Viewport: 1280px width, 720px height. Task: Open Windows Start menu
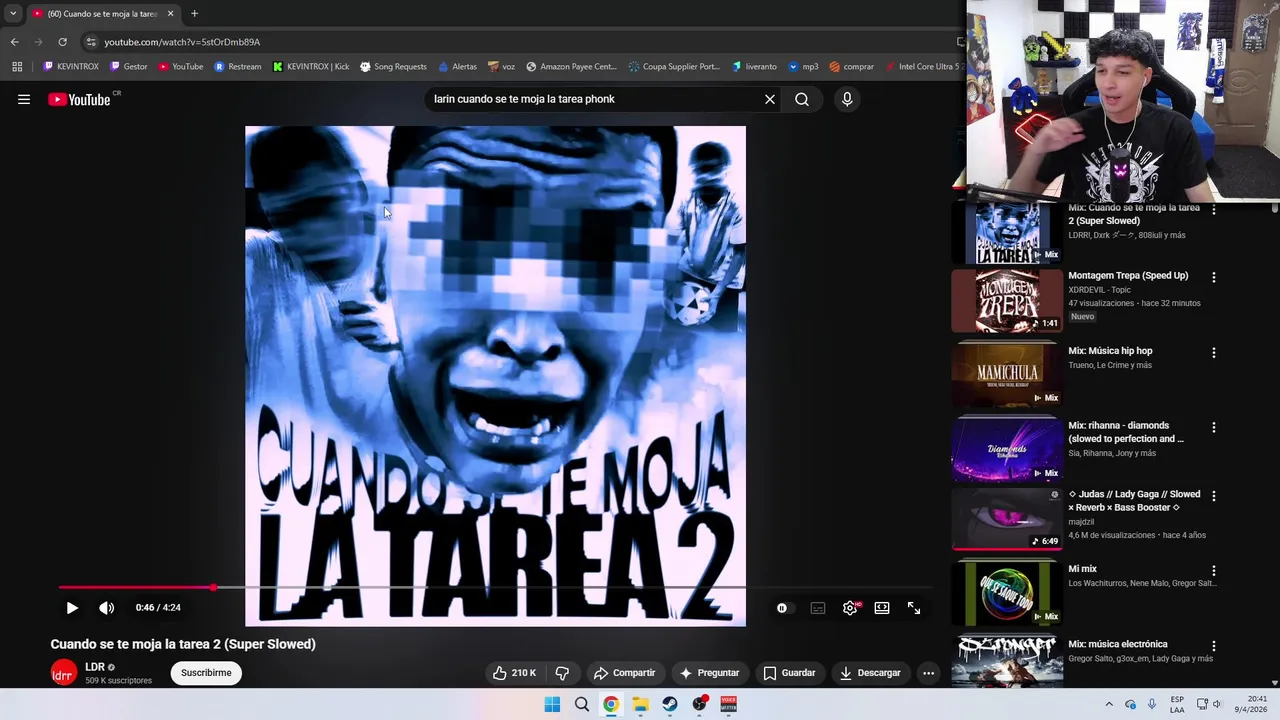click(x=552, y=704)
